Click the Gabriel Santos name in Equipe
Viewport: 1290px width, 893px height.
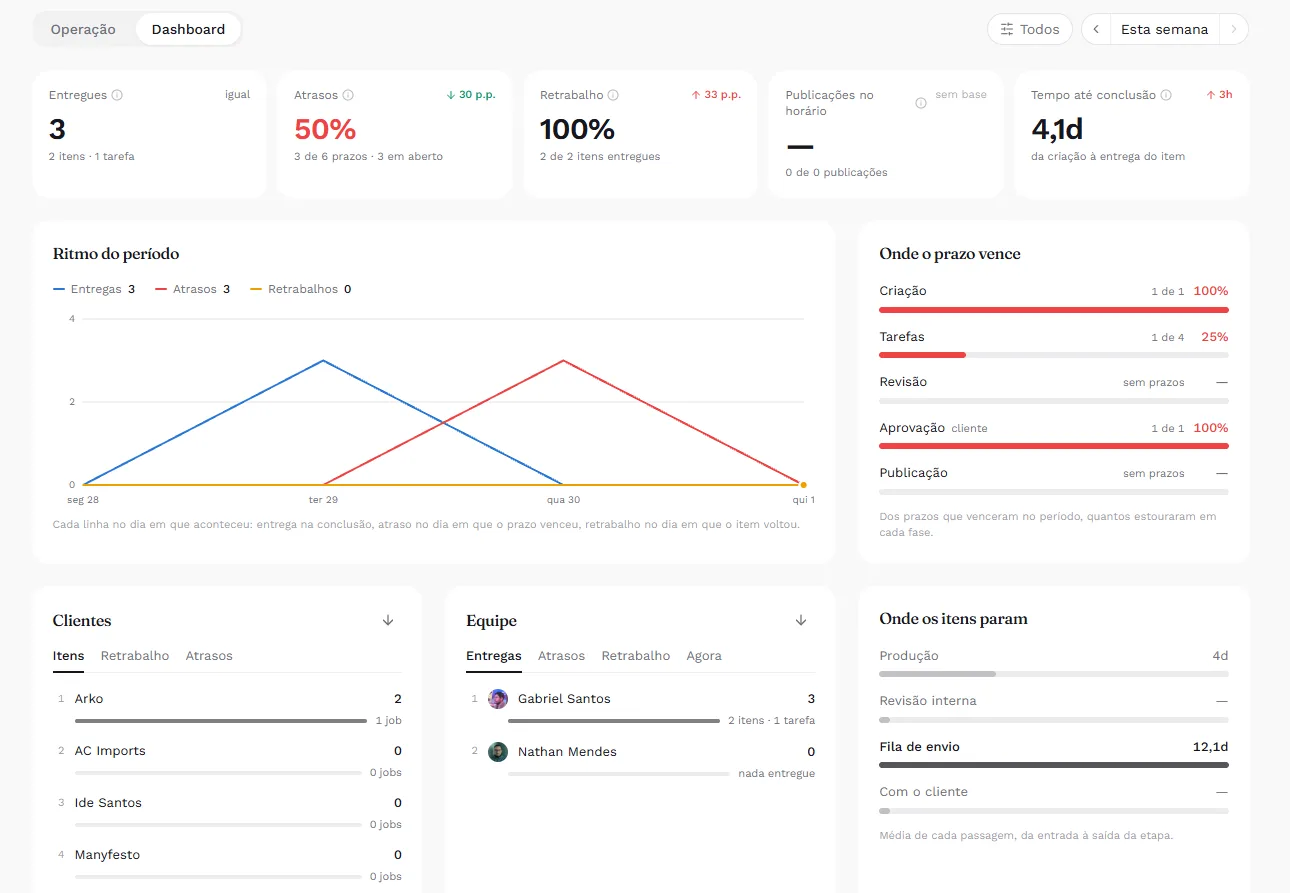click(564, 699)
